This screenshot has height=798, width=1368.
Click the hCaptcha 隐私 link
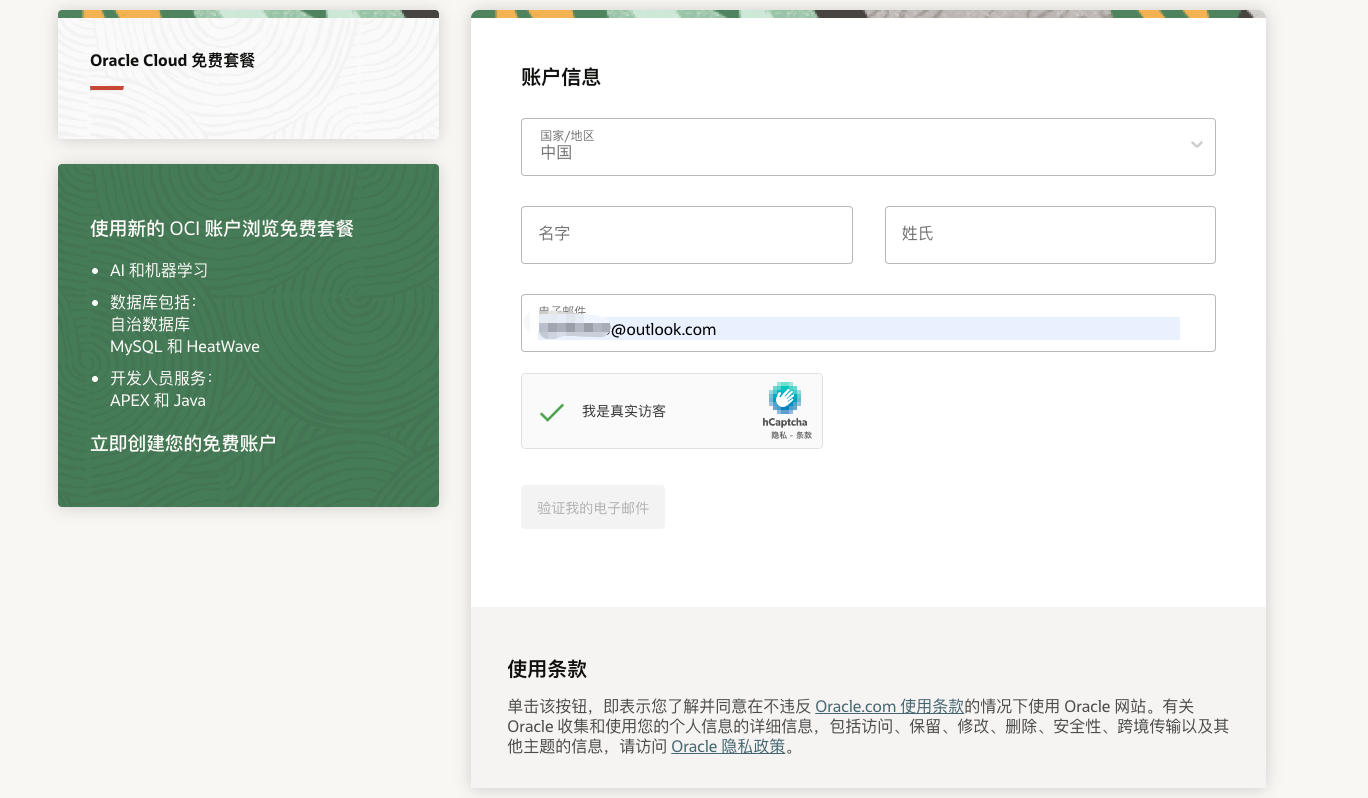[777, 436]
